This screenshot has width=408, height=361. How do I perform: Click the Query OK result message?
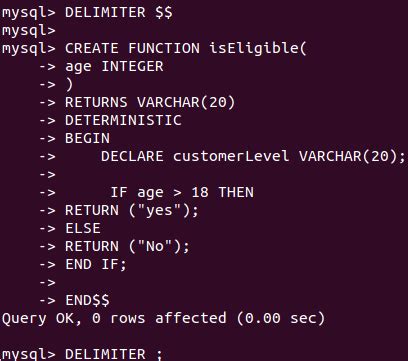163,318
